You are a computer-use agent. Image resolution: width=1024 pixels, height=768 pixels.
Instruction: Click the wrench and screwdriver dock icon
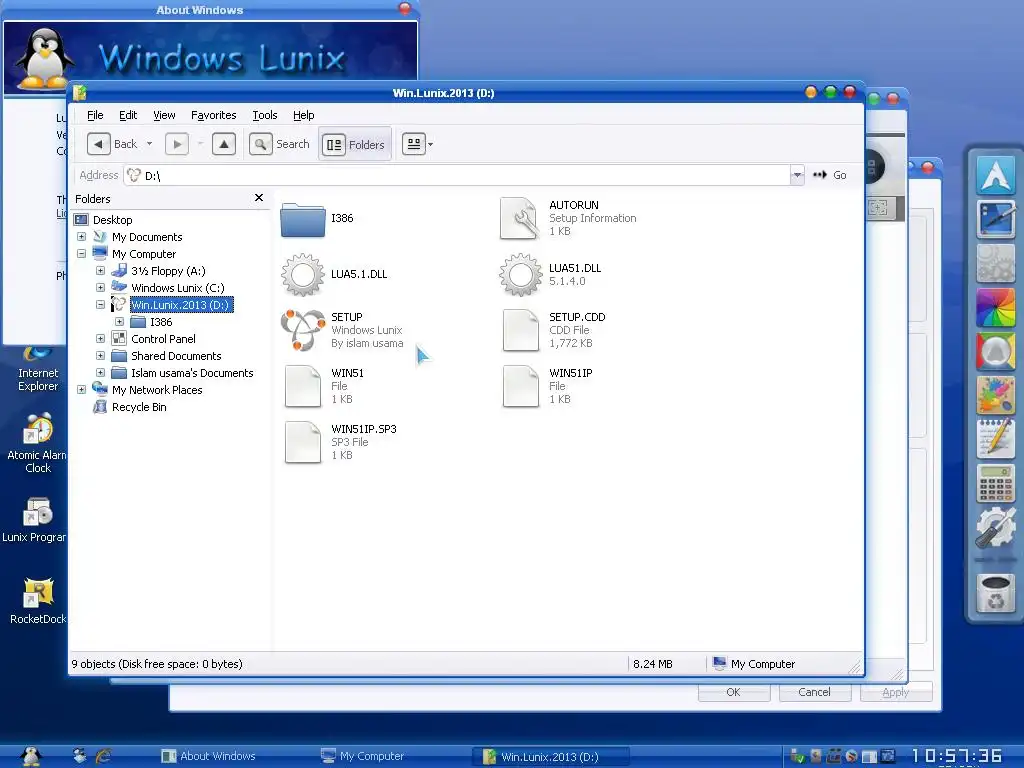(x=995, y=528)
